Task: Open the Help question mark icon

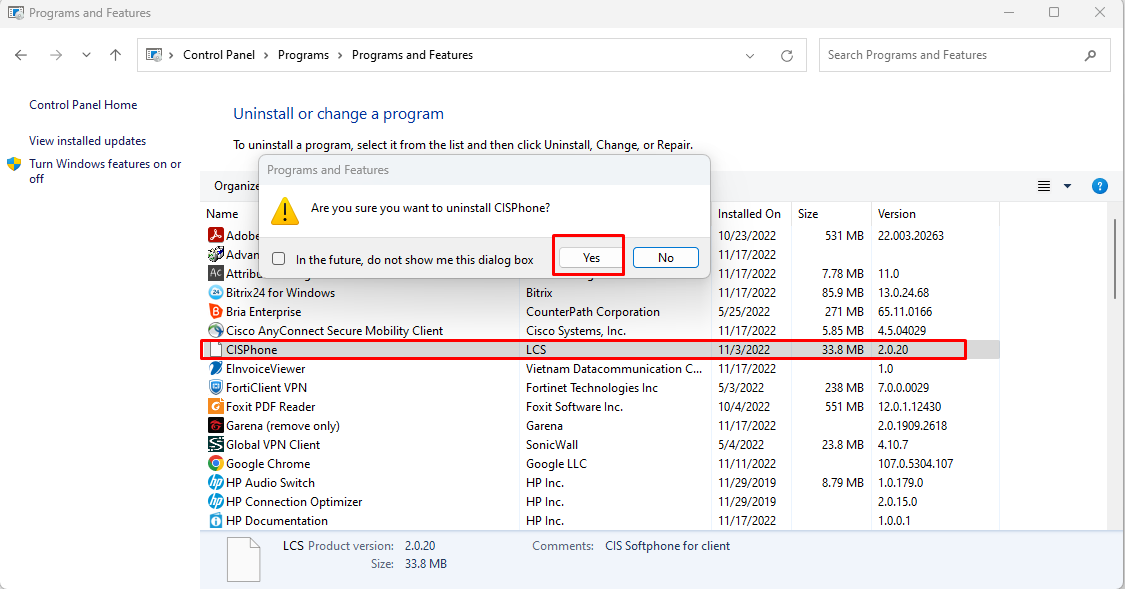Action: [x=1099, y=187]
